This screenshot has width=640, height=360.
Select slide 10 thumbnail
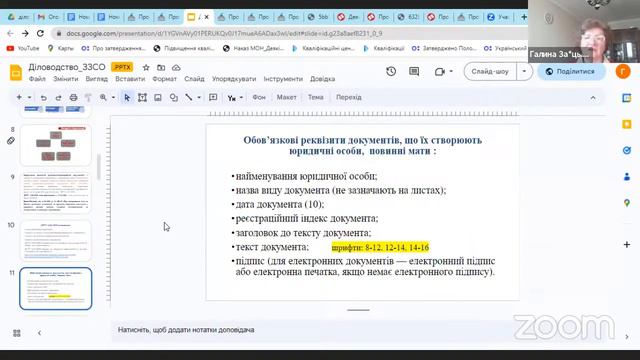(x=56, y=240)
